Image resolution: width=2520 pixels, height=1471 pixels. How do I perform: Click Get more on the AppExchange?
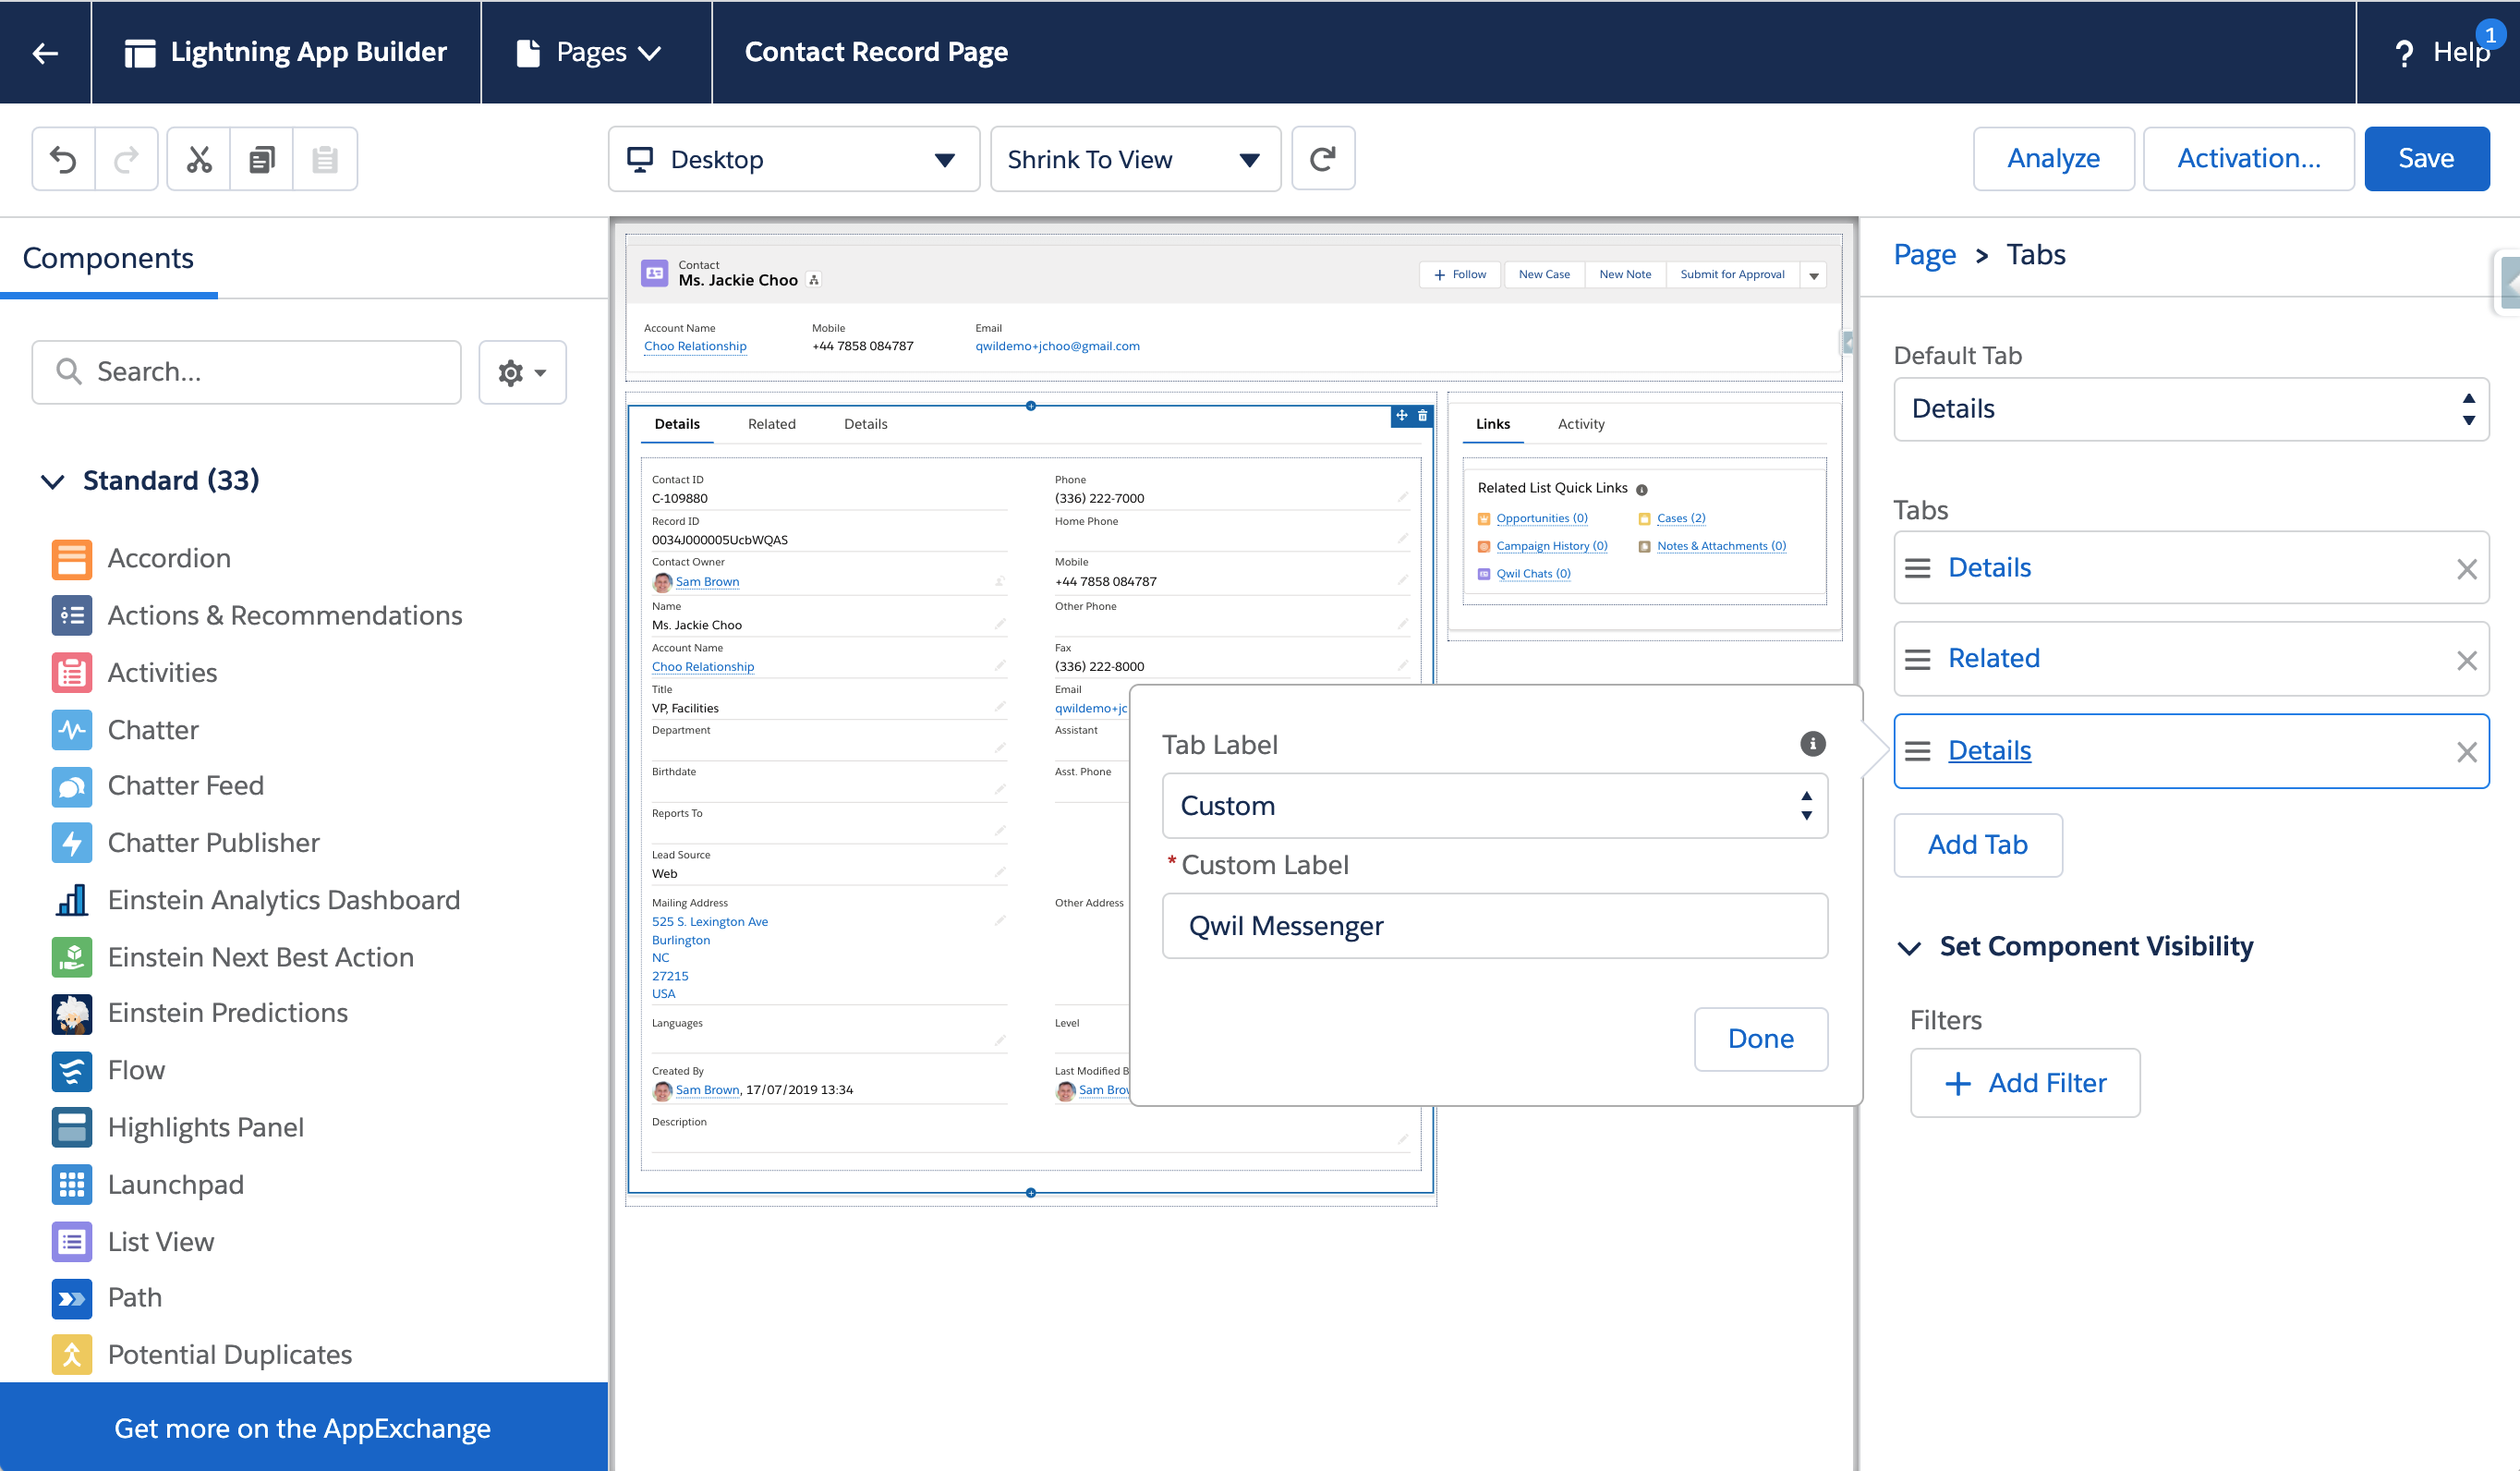click(x=303, y=1428)
